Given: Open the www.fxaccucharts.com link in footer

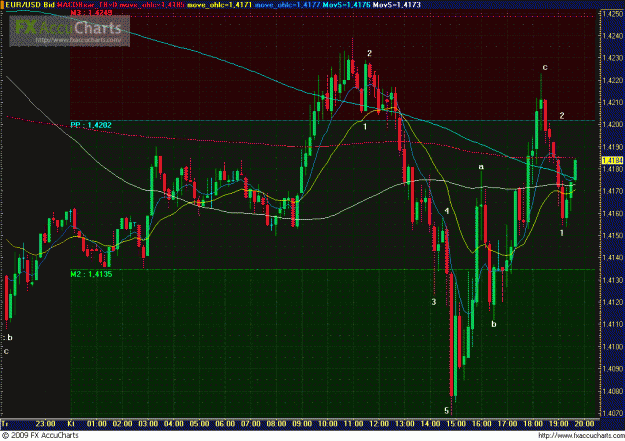Looking at the screenshot, I should click(581, 436).
